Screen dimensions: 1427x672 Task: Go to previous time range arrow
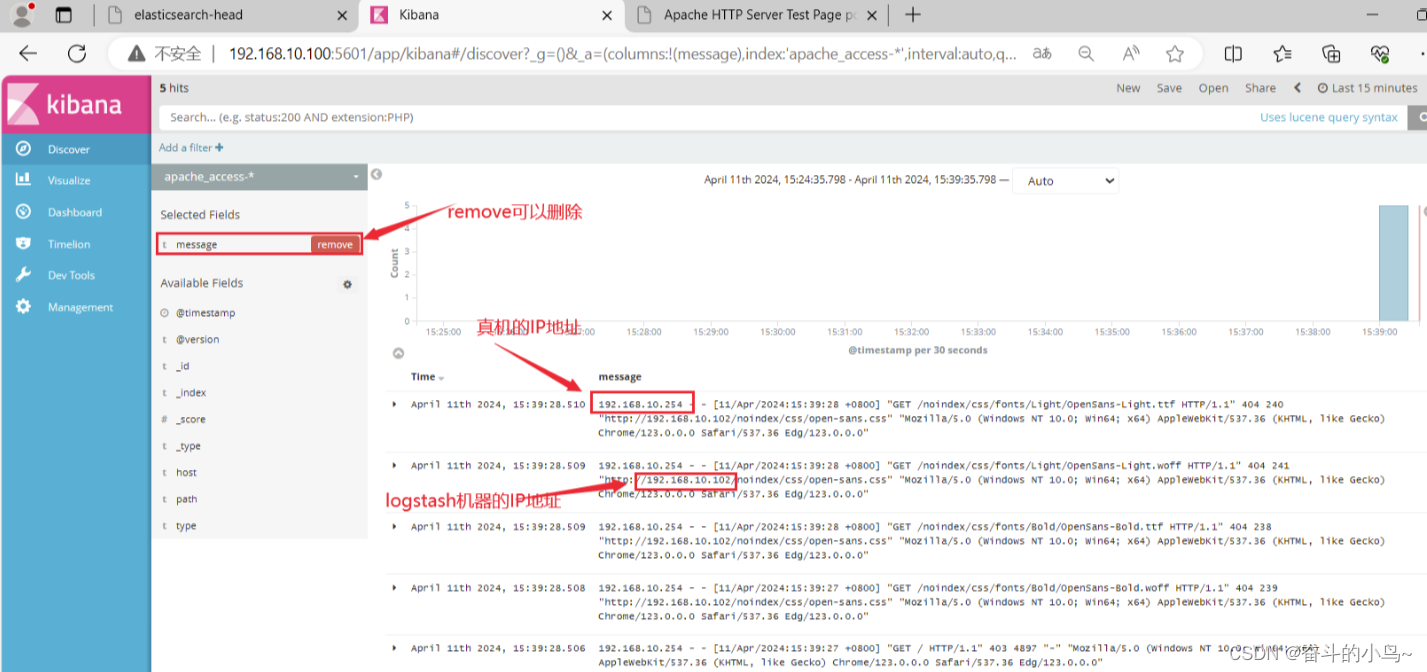[1298, 88]
